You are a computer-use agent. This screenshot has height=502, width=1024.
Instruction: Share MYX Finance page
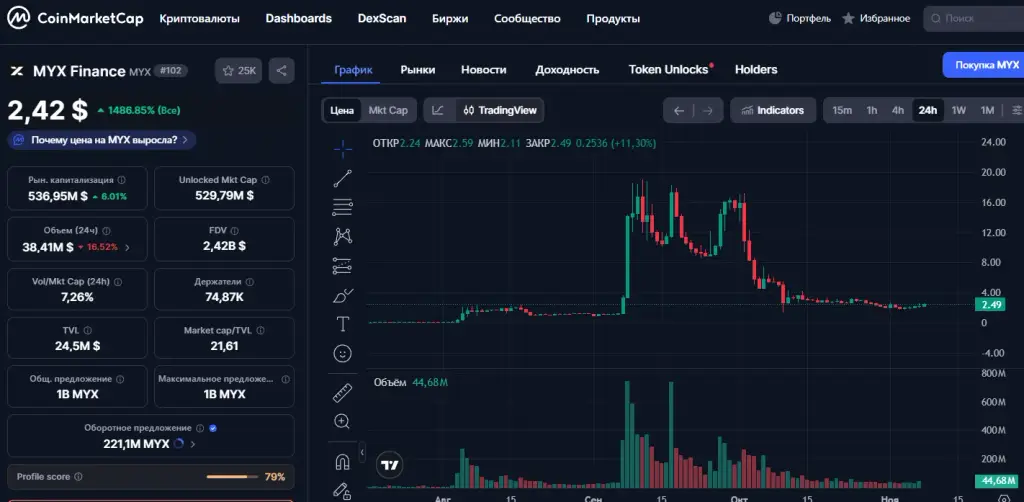click(281, 71)
